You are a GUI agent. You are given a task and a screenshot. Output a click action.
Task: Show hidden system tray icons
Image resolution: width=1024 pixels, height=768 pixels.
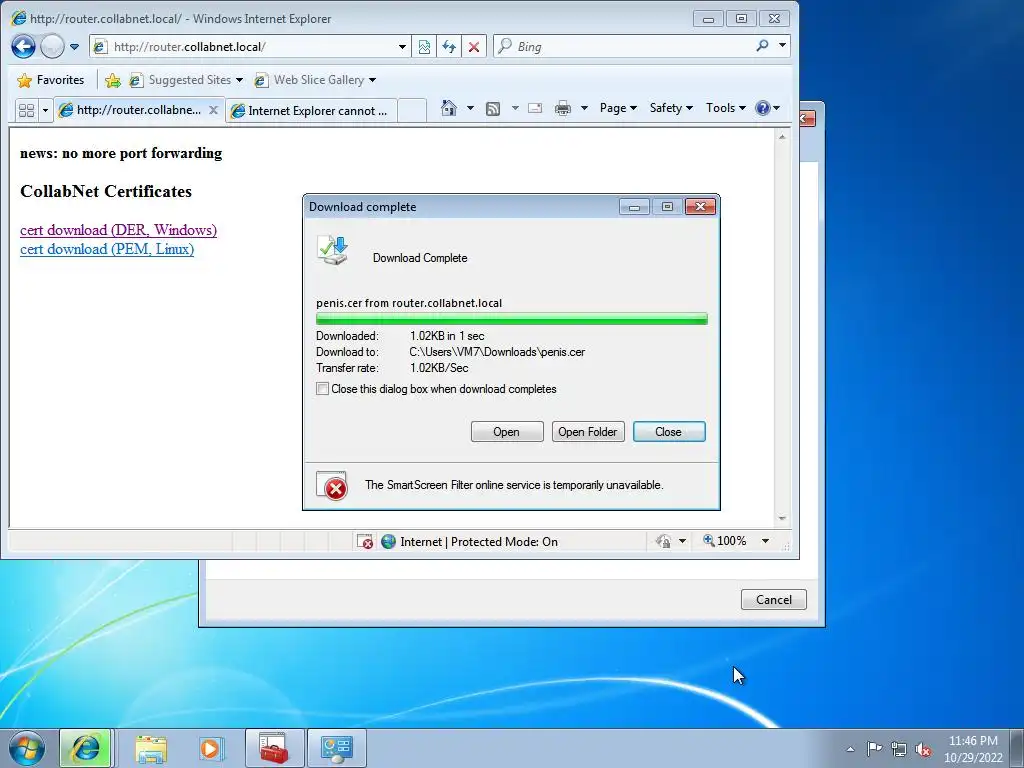pos(850,749)
